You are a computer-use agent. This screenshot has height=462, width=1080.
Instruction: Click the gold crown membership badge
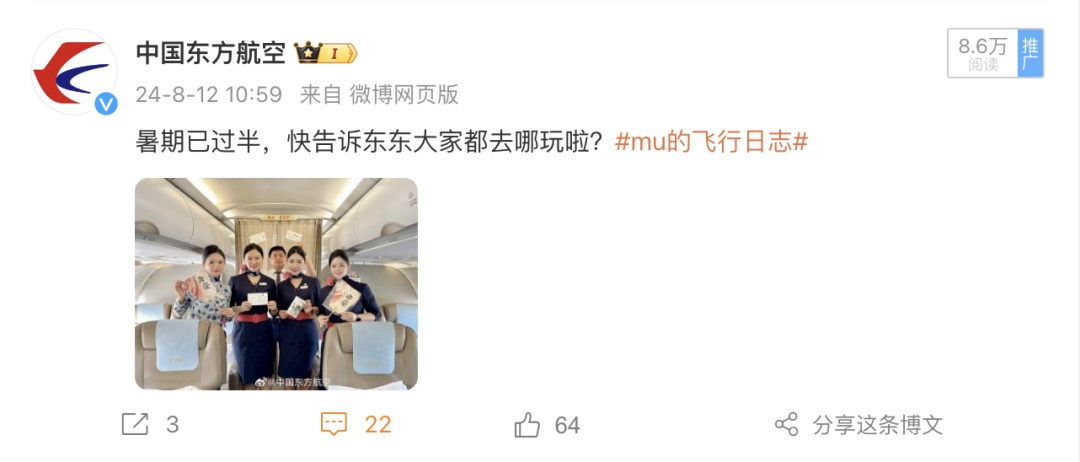tap(326, 53)
